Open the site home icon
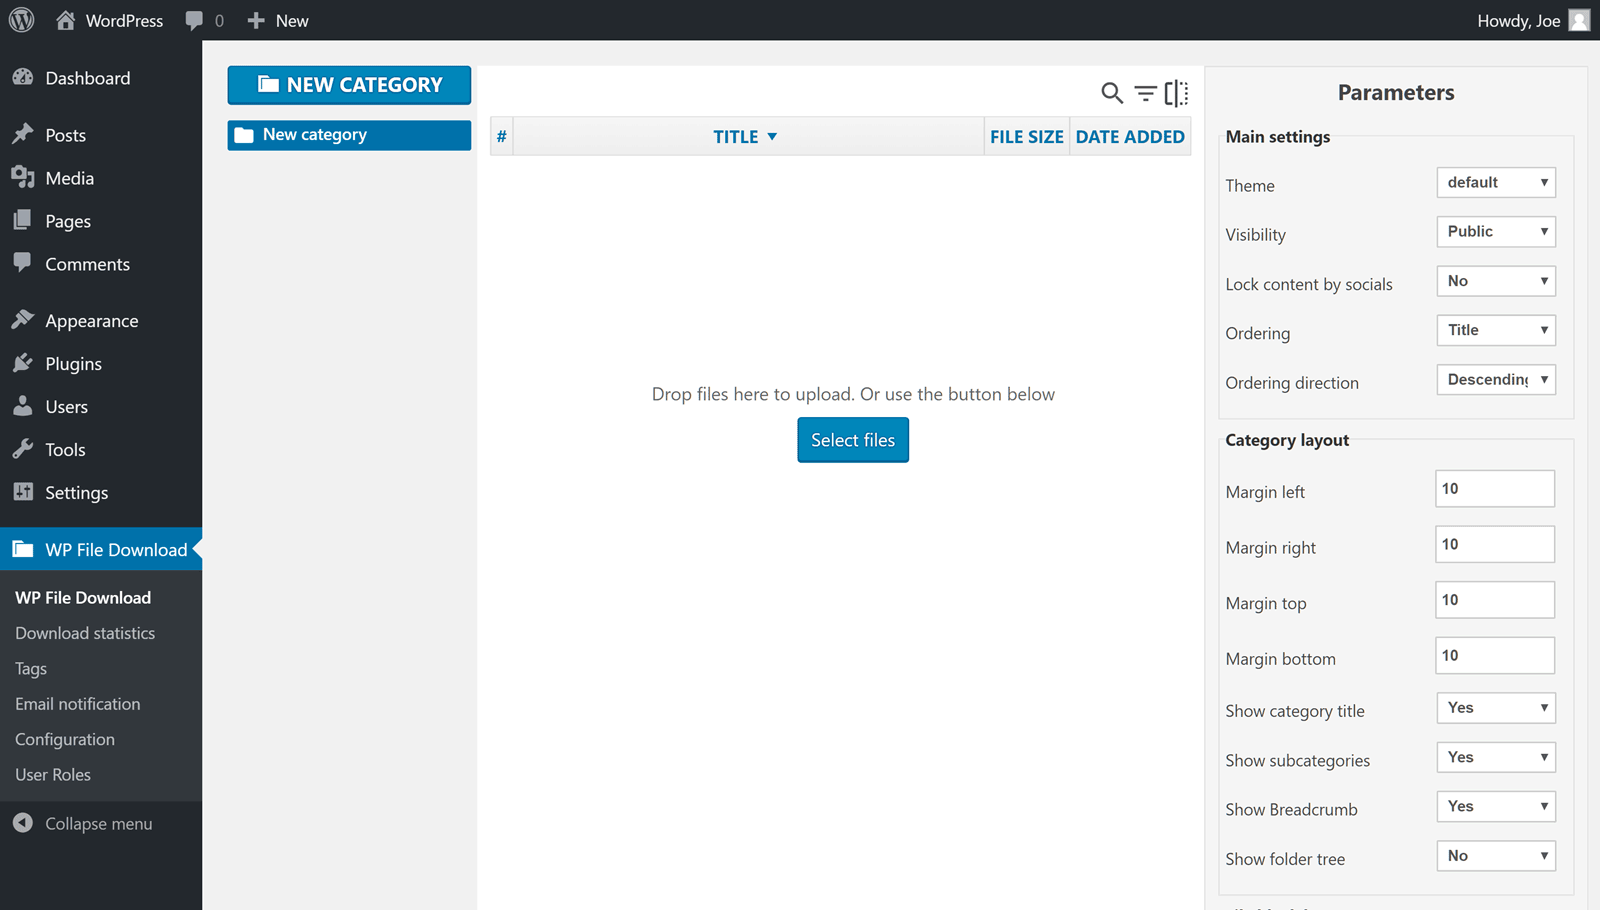This screenshot has height=910, width=1600. (x=66, y=20)
